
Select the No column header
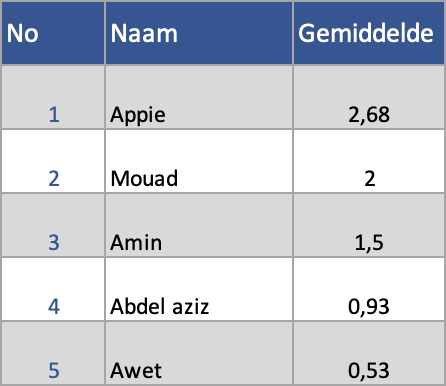click(x=53, y=33)
